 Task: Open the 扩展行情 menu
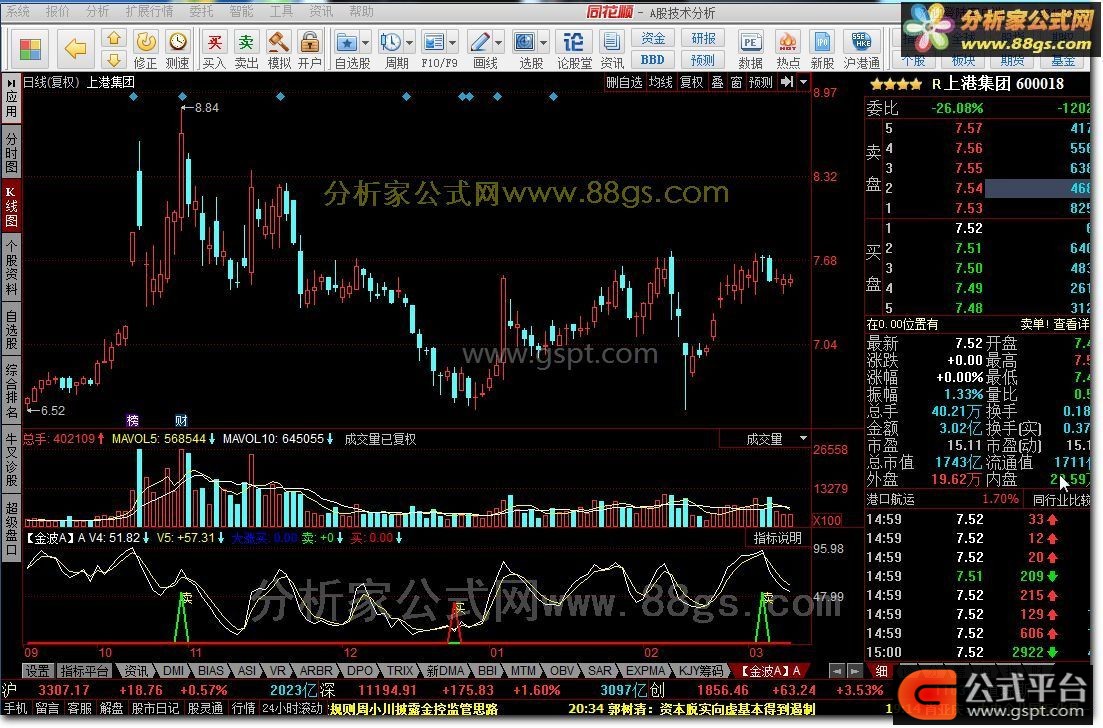coord(149,11)
